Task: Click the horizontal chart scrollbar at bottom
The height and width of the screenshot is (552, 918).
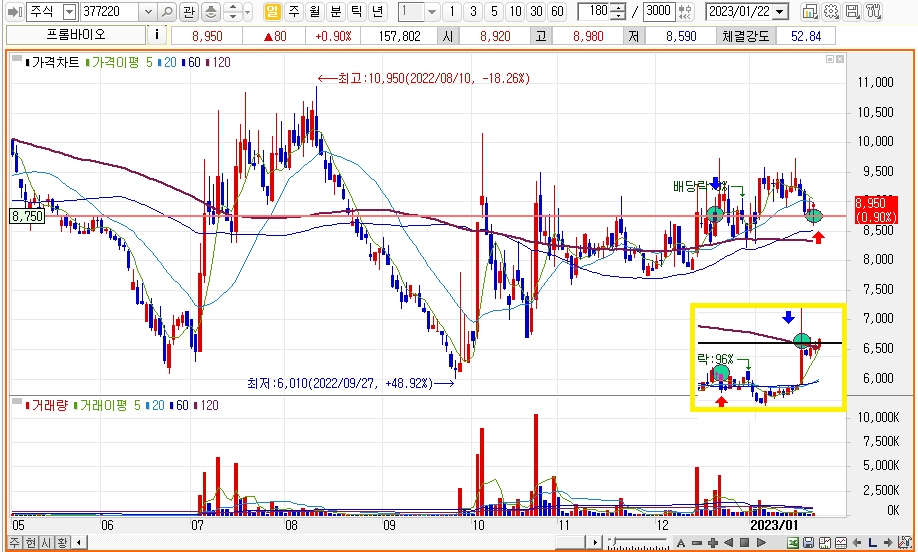Action: (570, 543)
